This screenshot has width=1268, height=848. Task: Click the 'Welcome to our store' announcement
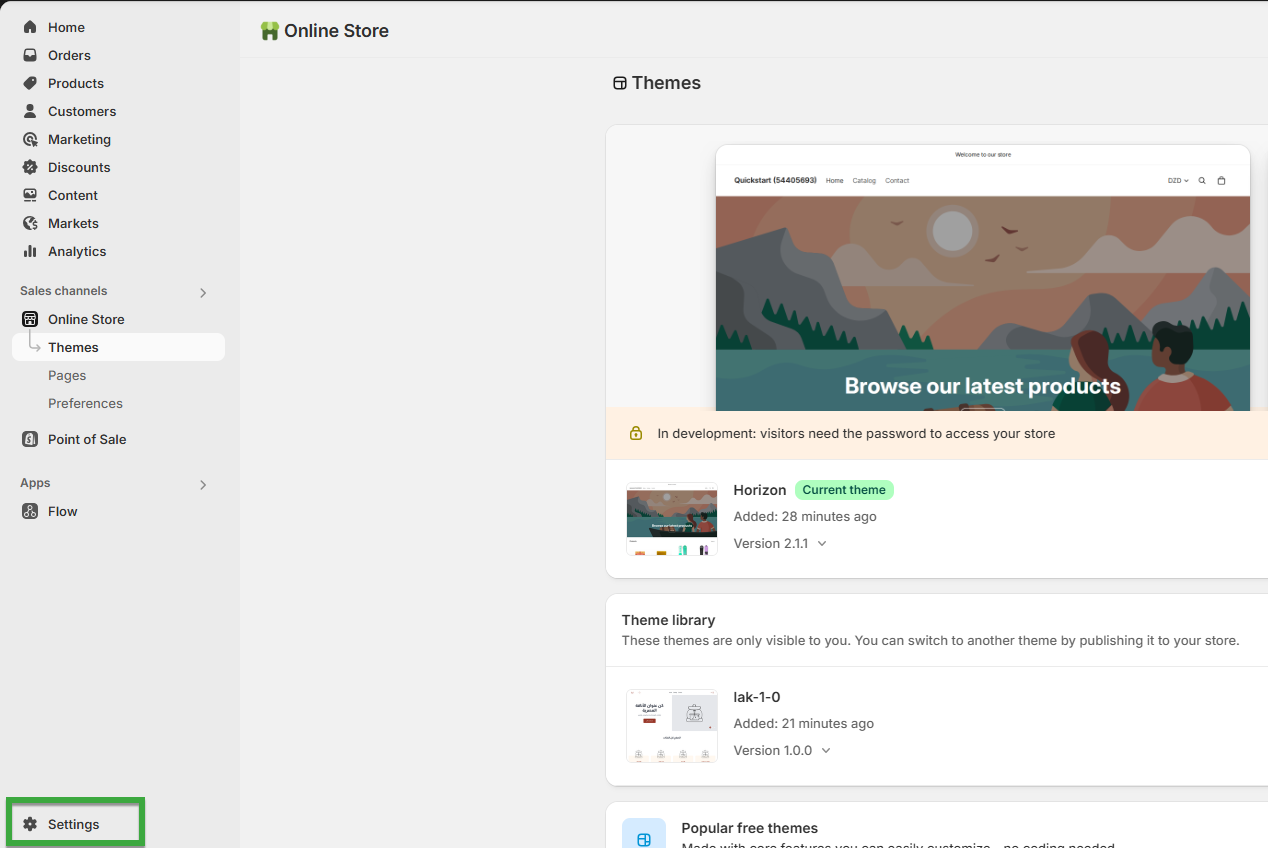(983, 155)
